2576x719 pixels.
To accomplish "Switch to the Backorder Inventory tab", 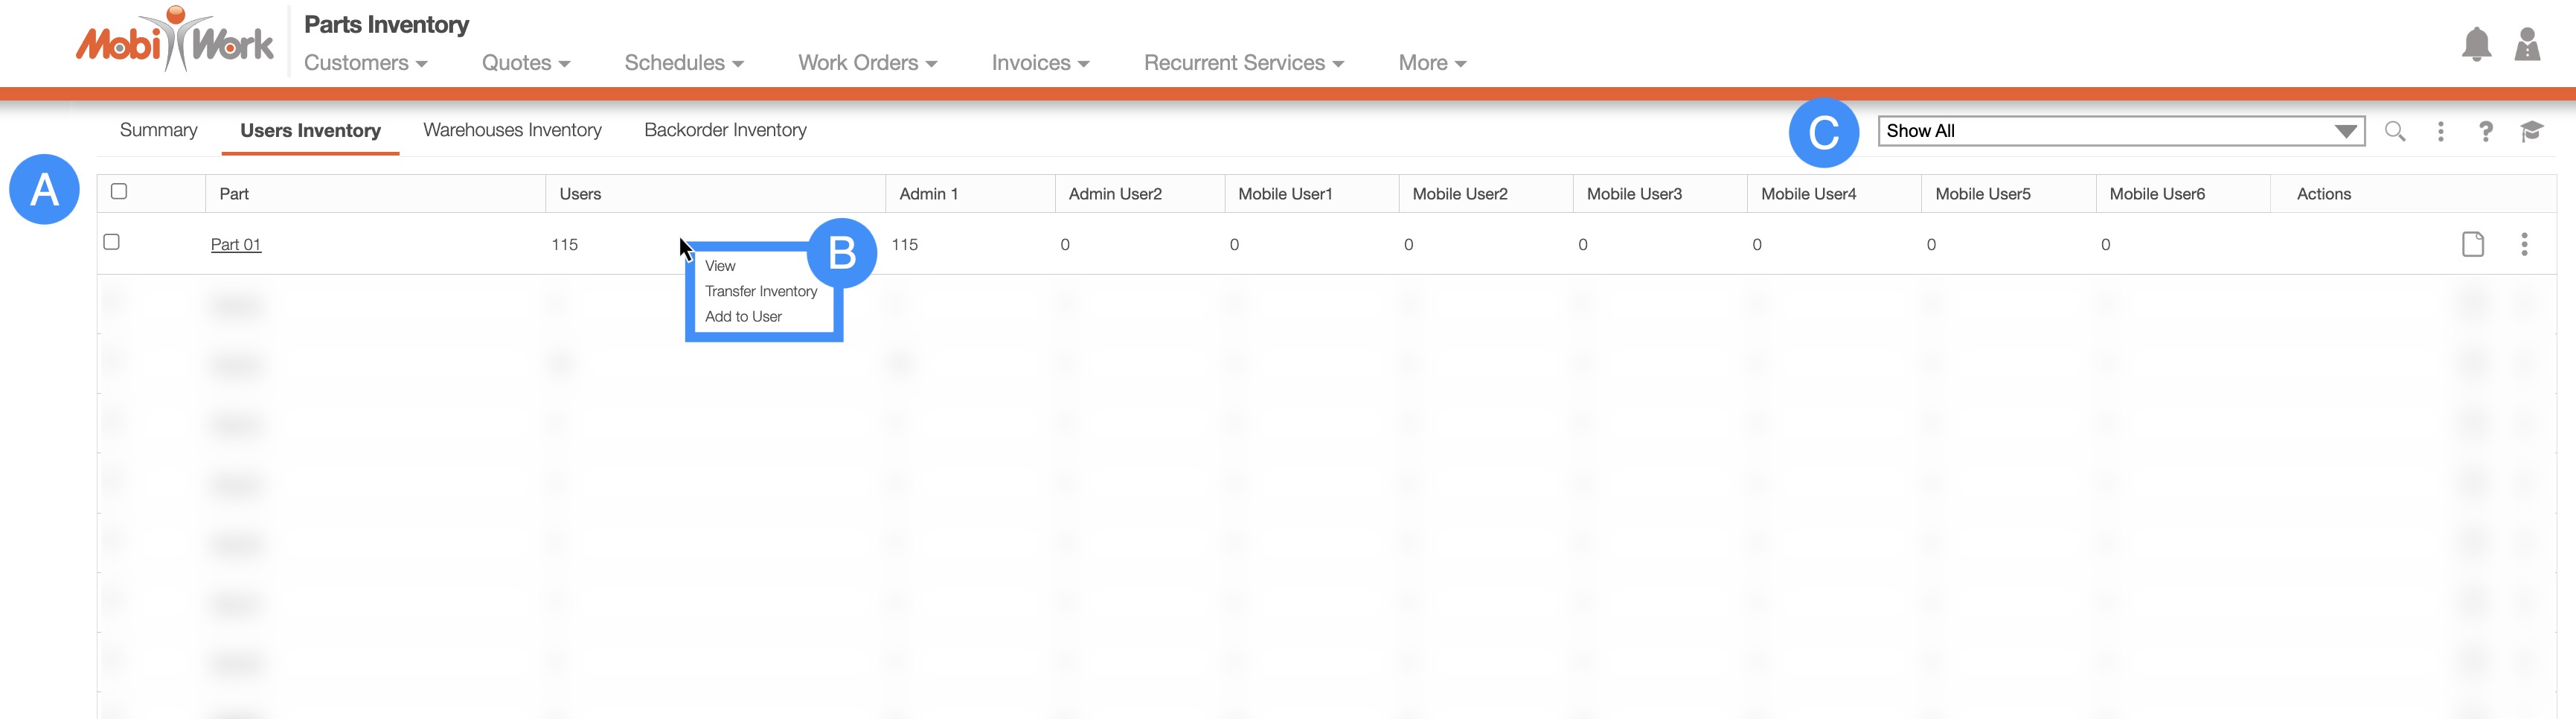I will click(x=725, y=130).
